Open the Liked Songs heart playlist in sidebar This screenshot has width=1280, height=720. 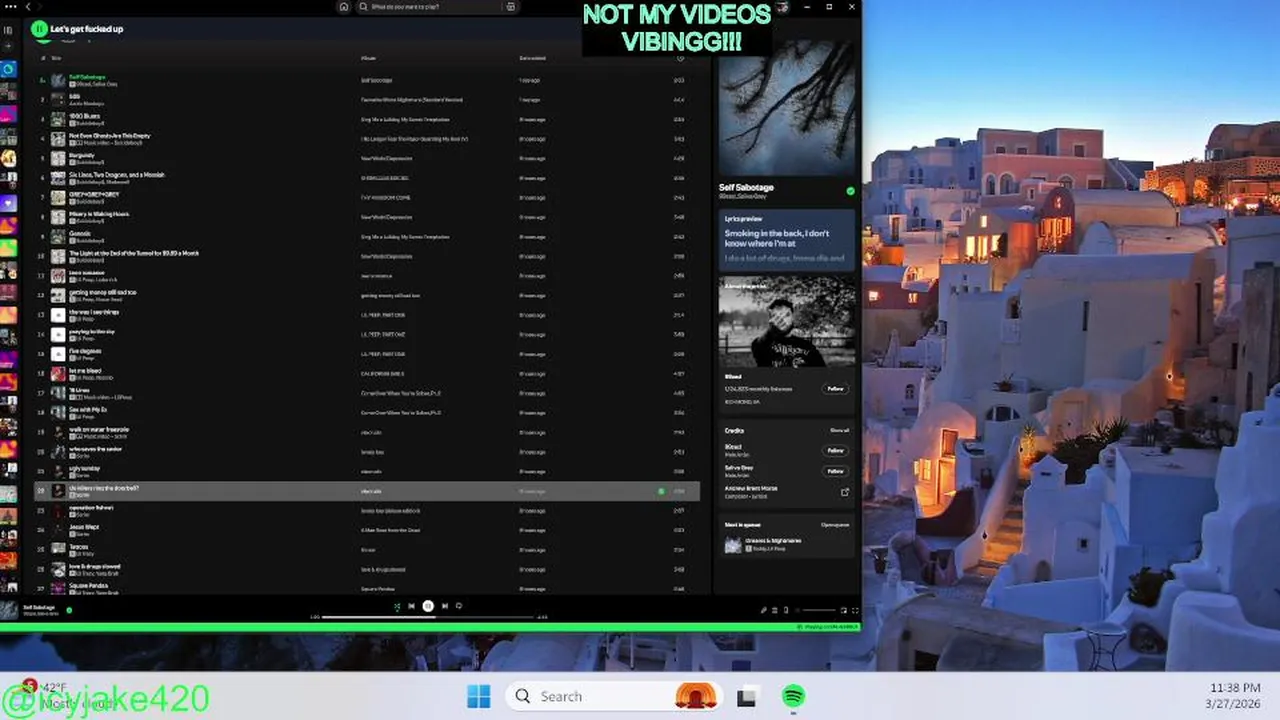tap(8, 203)
